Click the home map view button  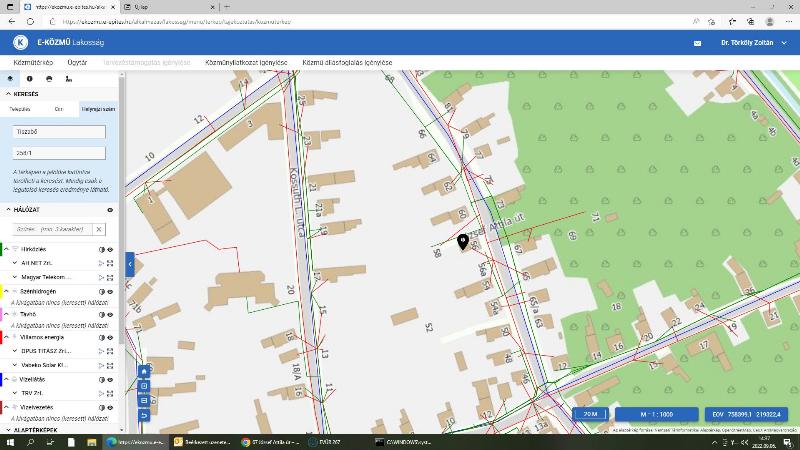144,371
